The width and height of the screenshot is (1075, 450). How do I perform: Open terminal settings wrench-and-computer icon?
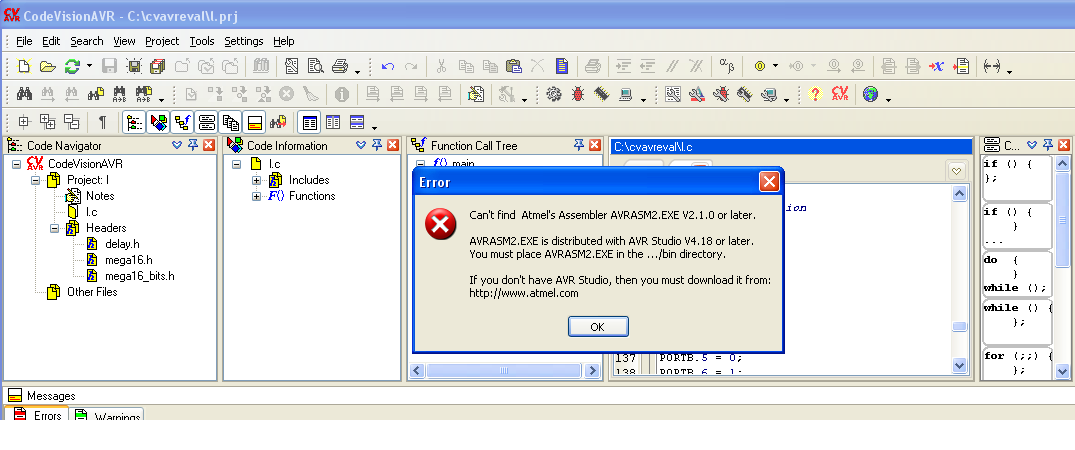pos(769,94)
